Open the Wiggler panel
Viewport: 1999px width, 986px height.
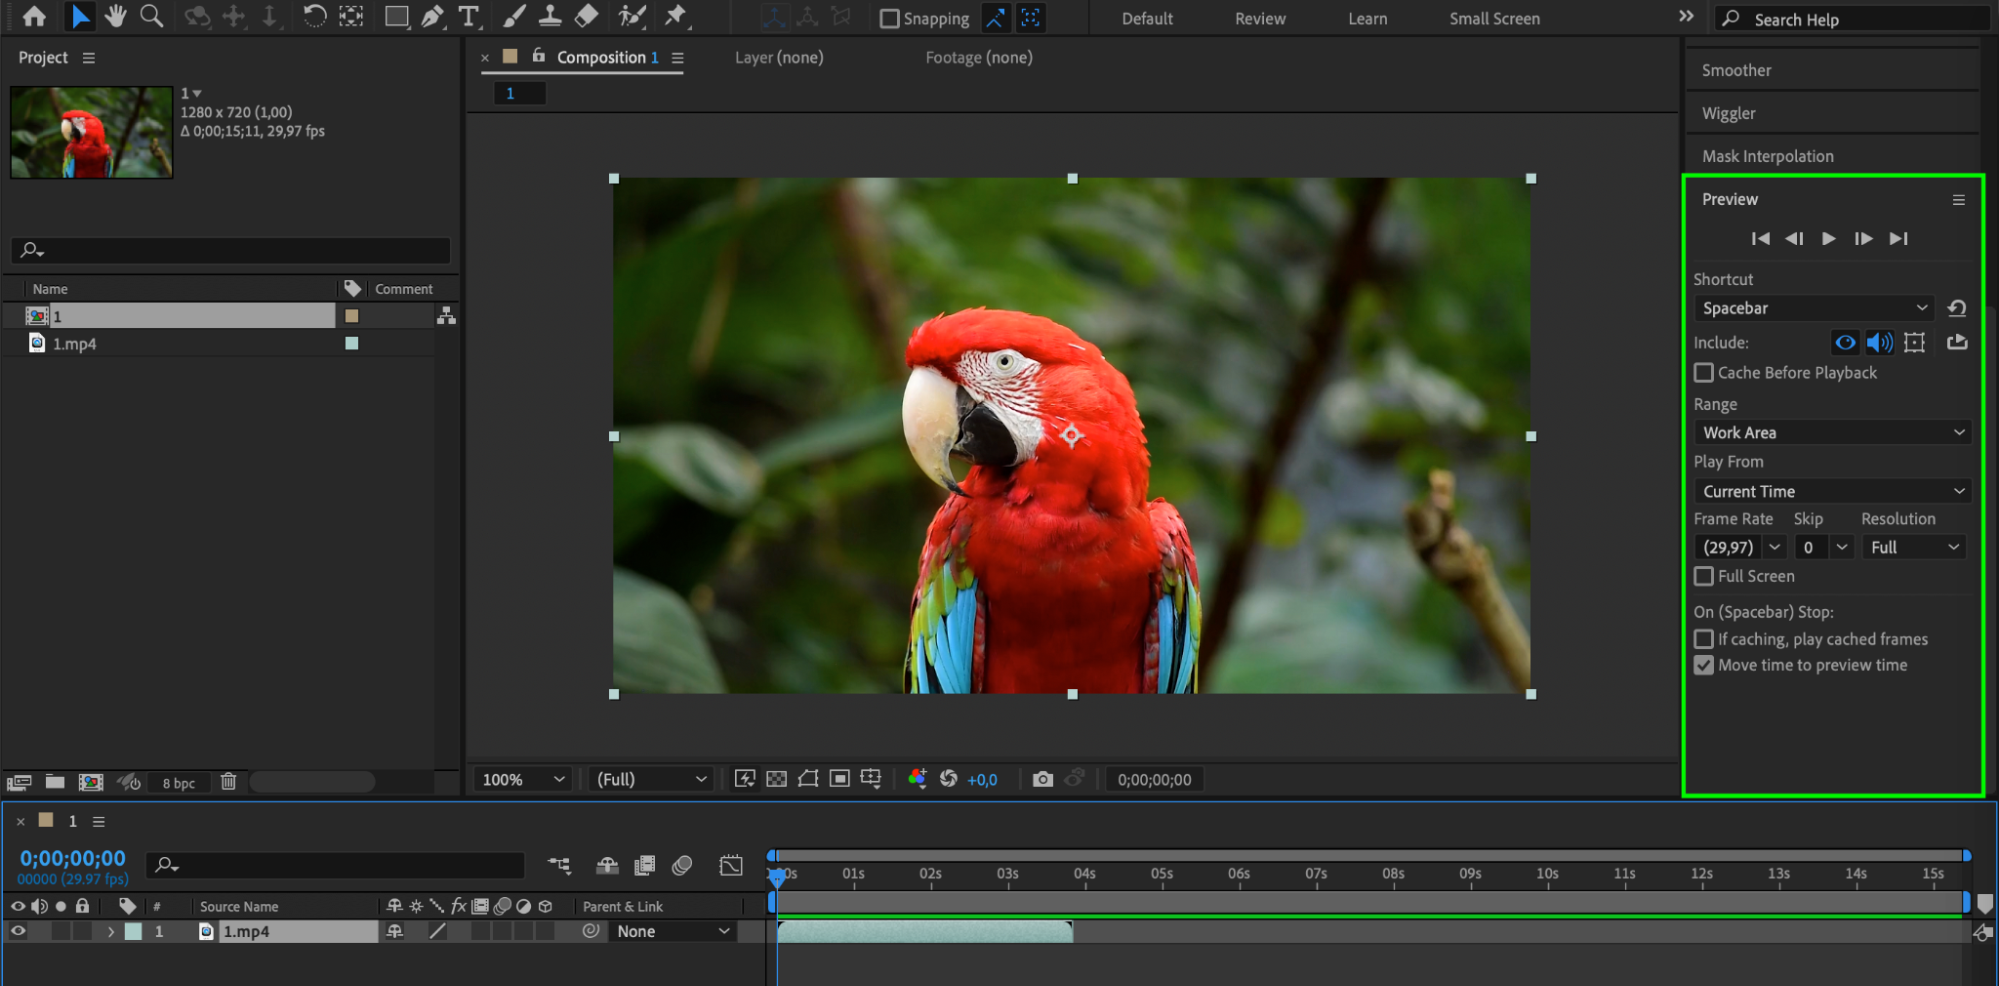1728,113
